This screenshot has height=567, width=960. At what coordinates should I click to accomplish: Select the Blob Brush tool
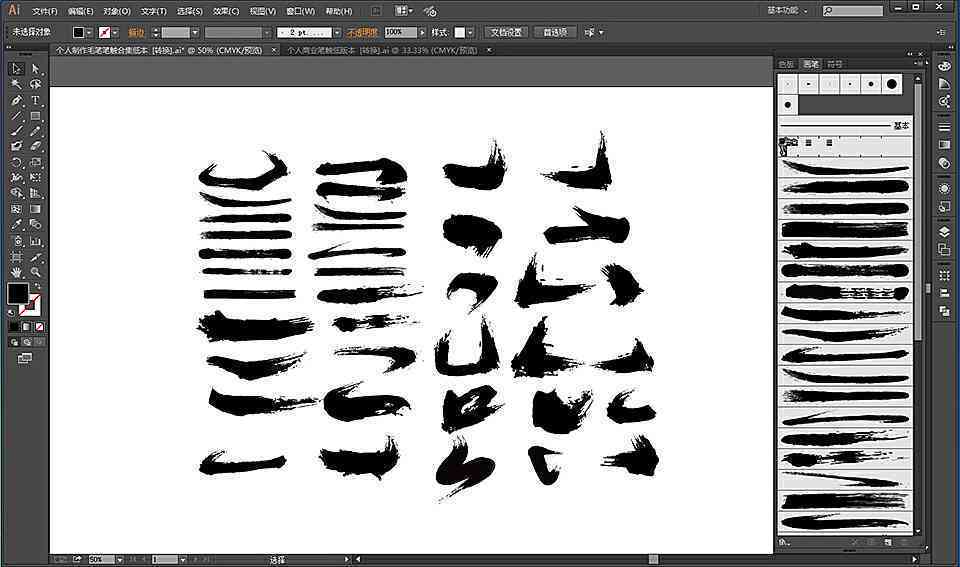17,146
